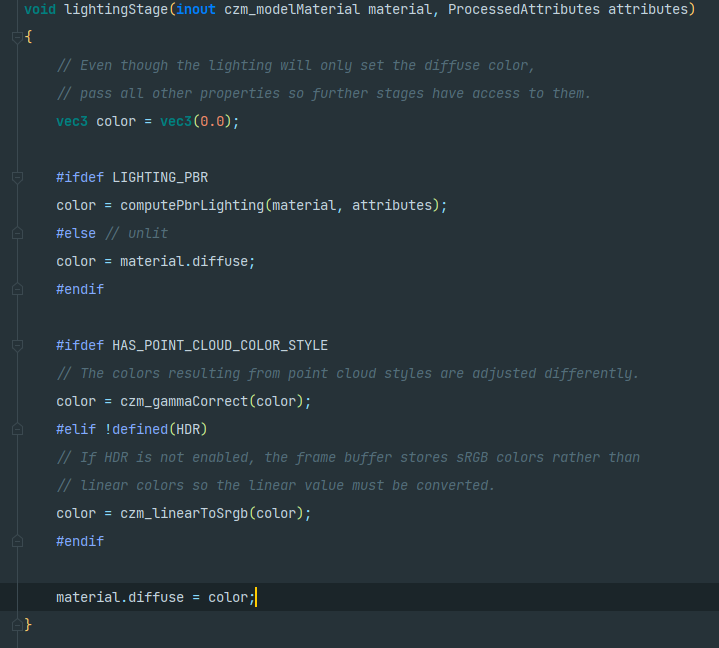The height and width of the screenshot is (648, 719).
Task: Collapse the #ifdef LIGHTING_PBR fold marker
Action: pos(17,177)
